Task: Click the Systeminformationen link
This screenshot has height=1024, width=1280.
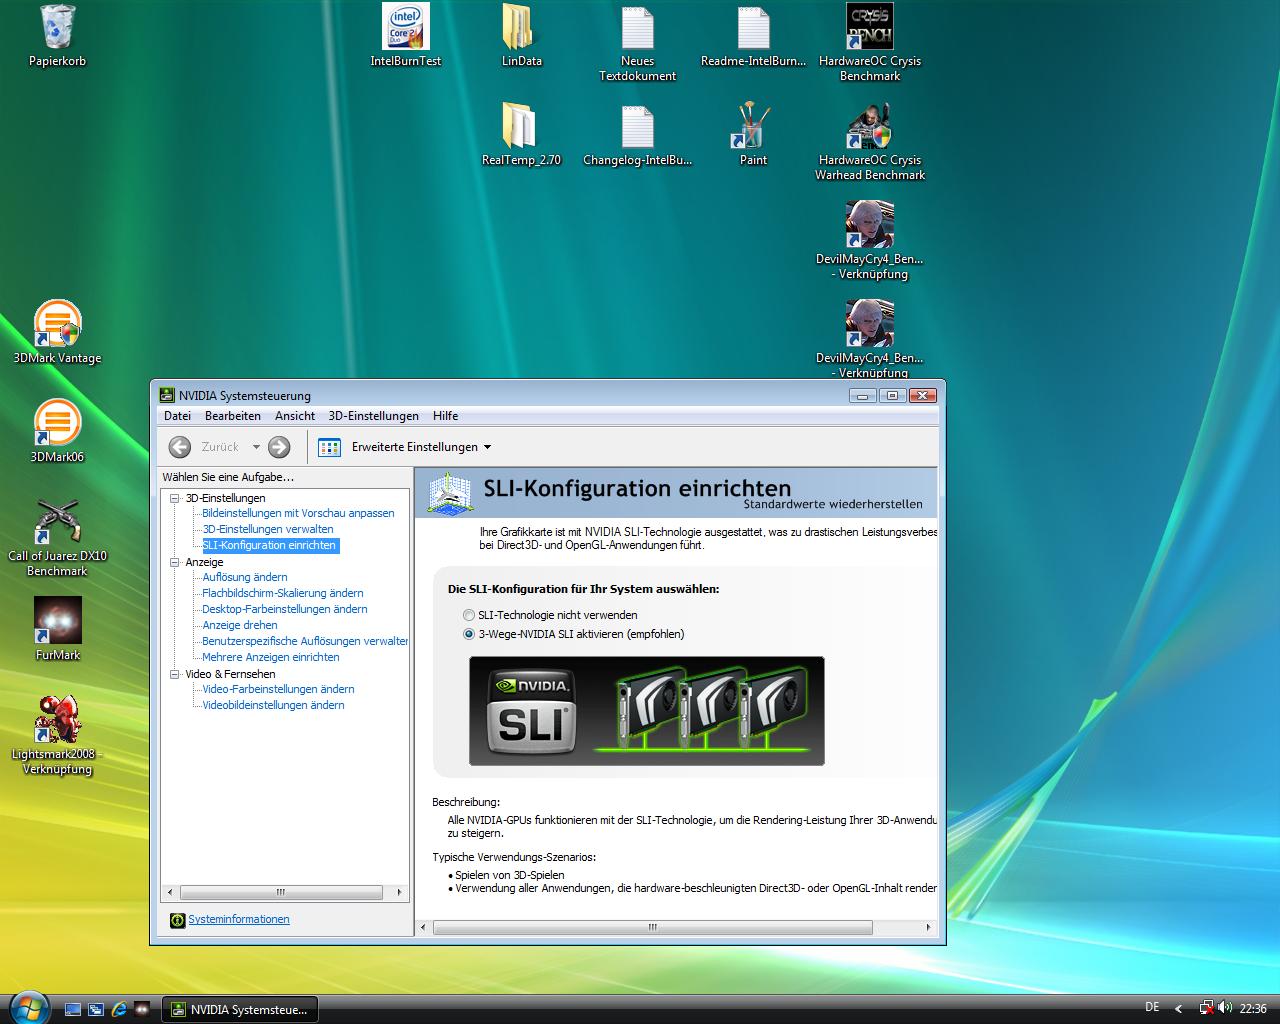Action: click(x=239, y=919)
